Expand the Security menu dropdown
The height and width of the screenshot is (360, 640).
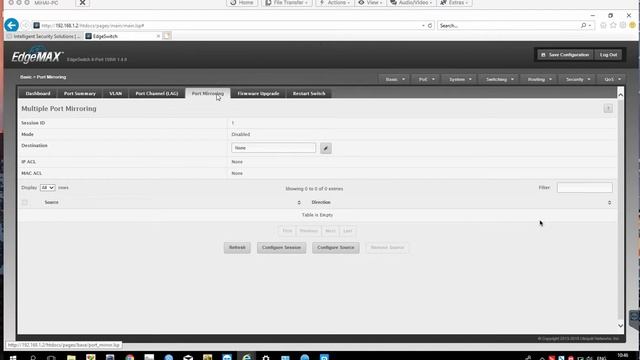pos(578,79)
